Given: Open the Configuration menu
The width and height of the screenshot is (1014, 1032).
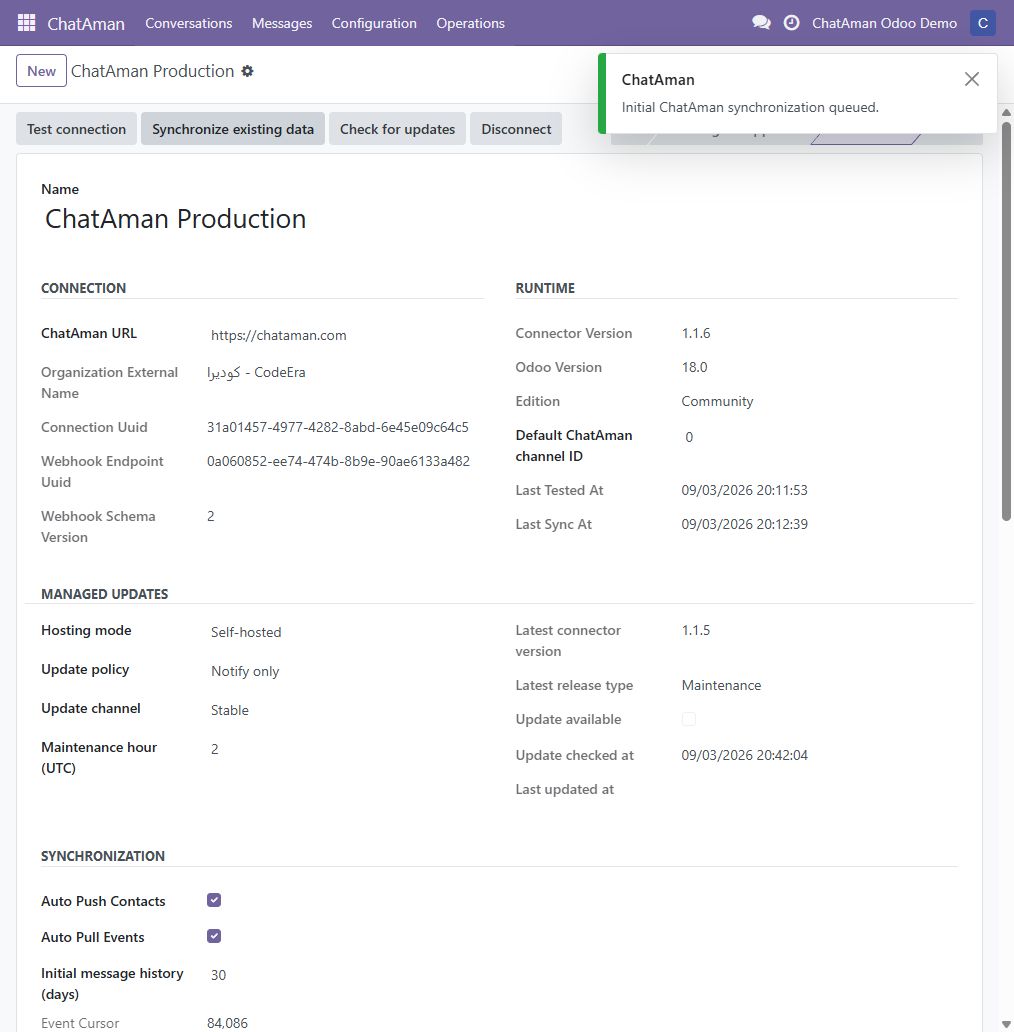Looking at the screenshot, I should click(374, 23).
